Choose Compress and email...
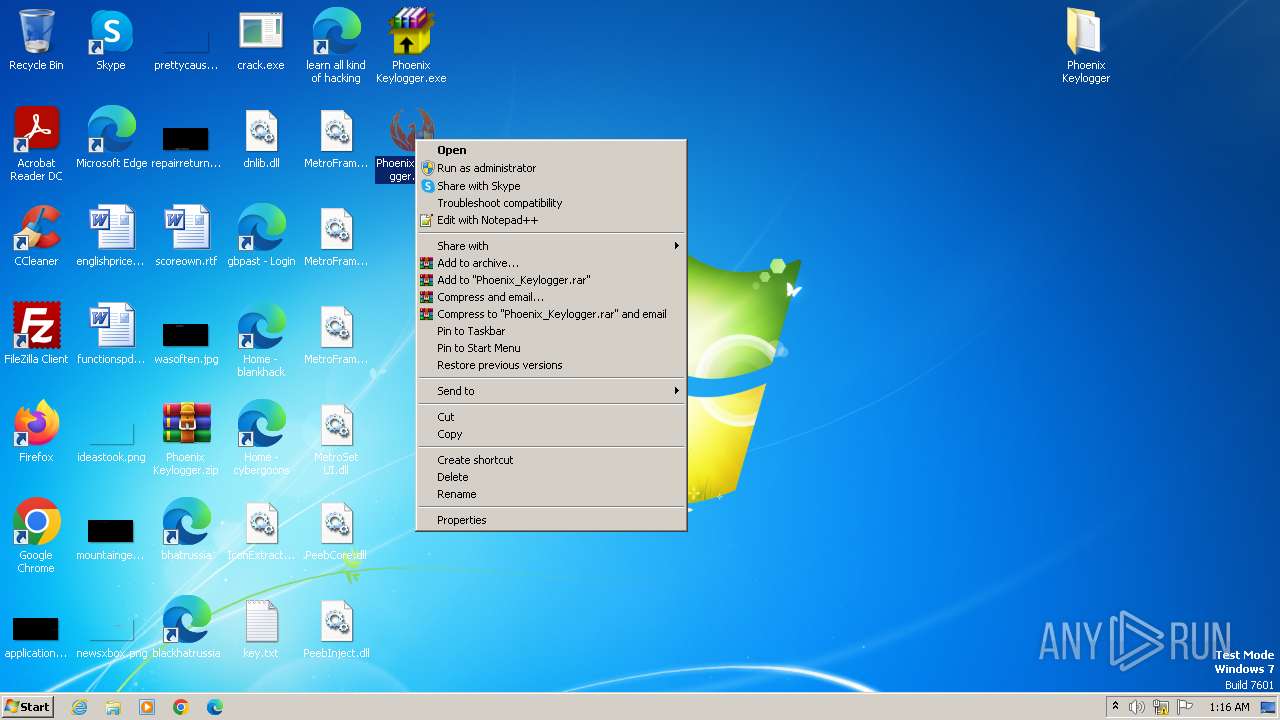 click(x=551, y=297)
